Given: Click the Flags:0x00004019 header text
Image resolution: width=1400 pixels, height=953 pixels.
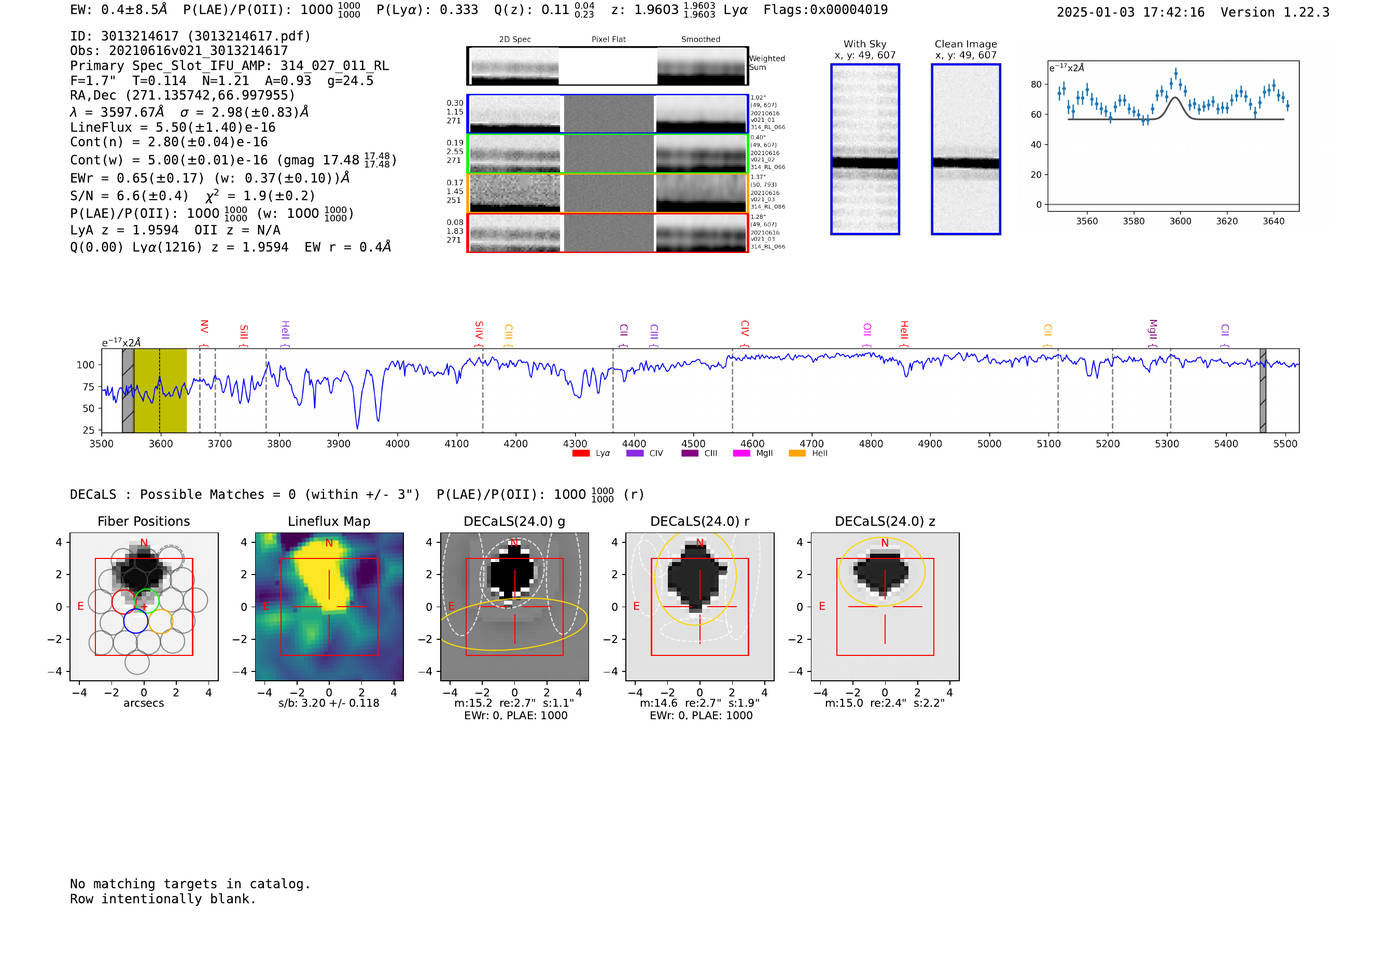Looking at the screenshot, I should click(825, 10).
